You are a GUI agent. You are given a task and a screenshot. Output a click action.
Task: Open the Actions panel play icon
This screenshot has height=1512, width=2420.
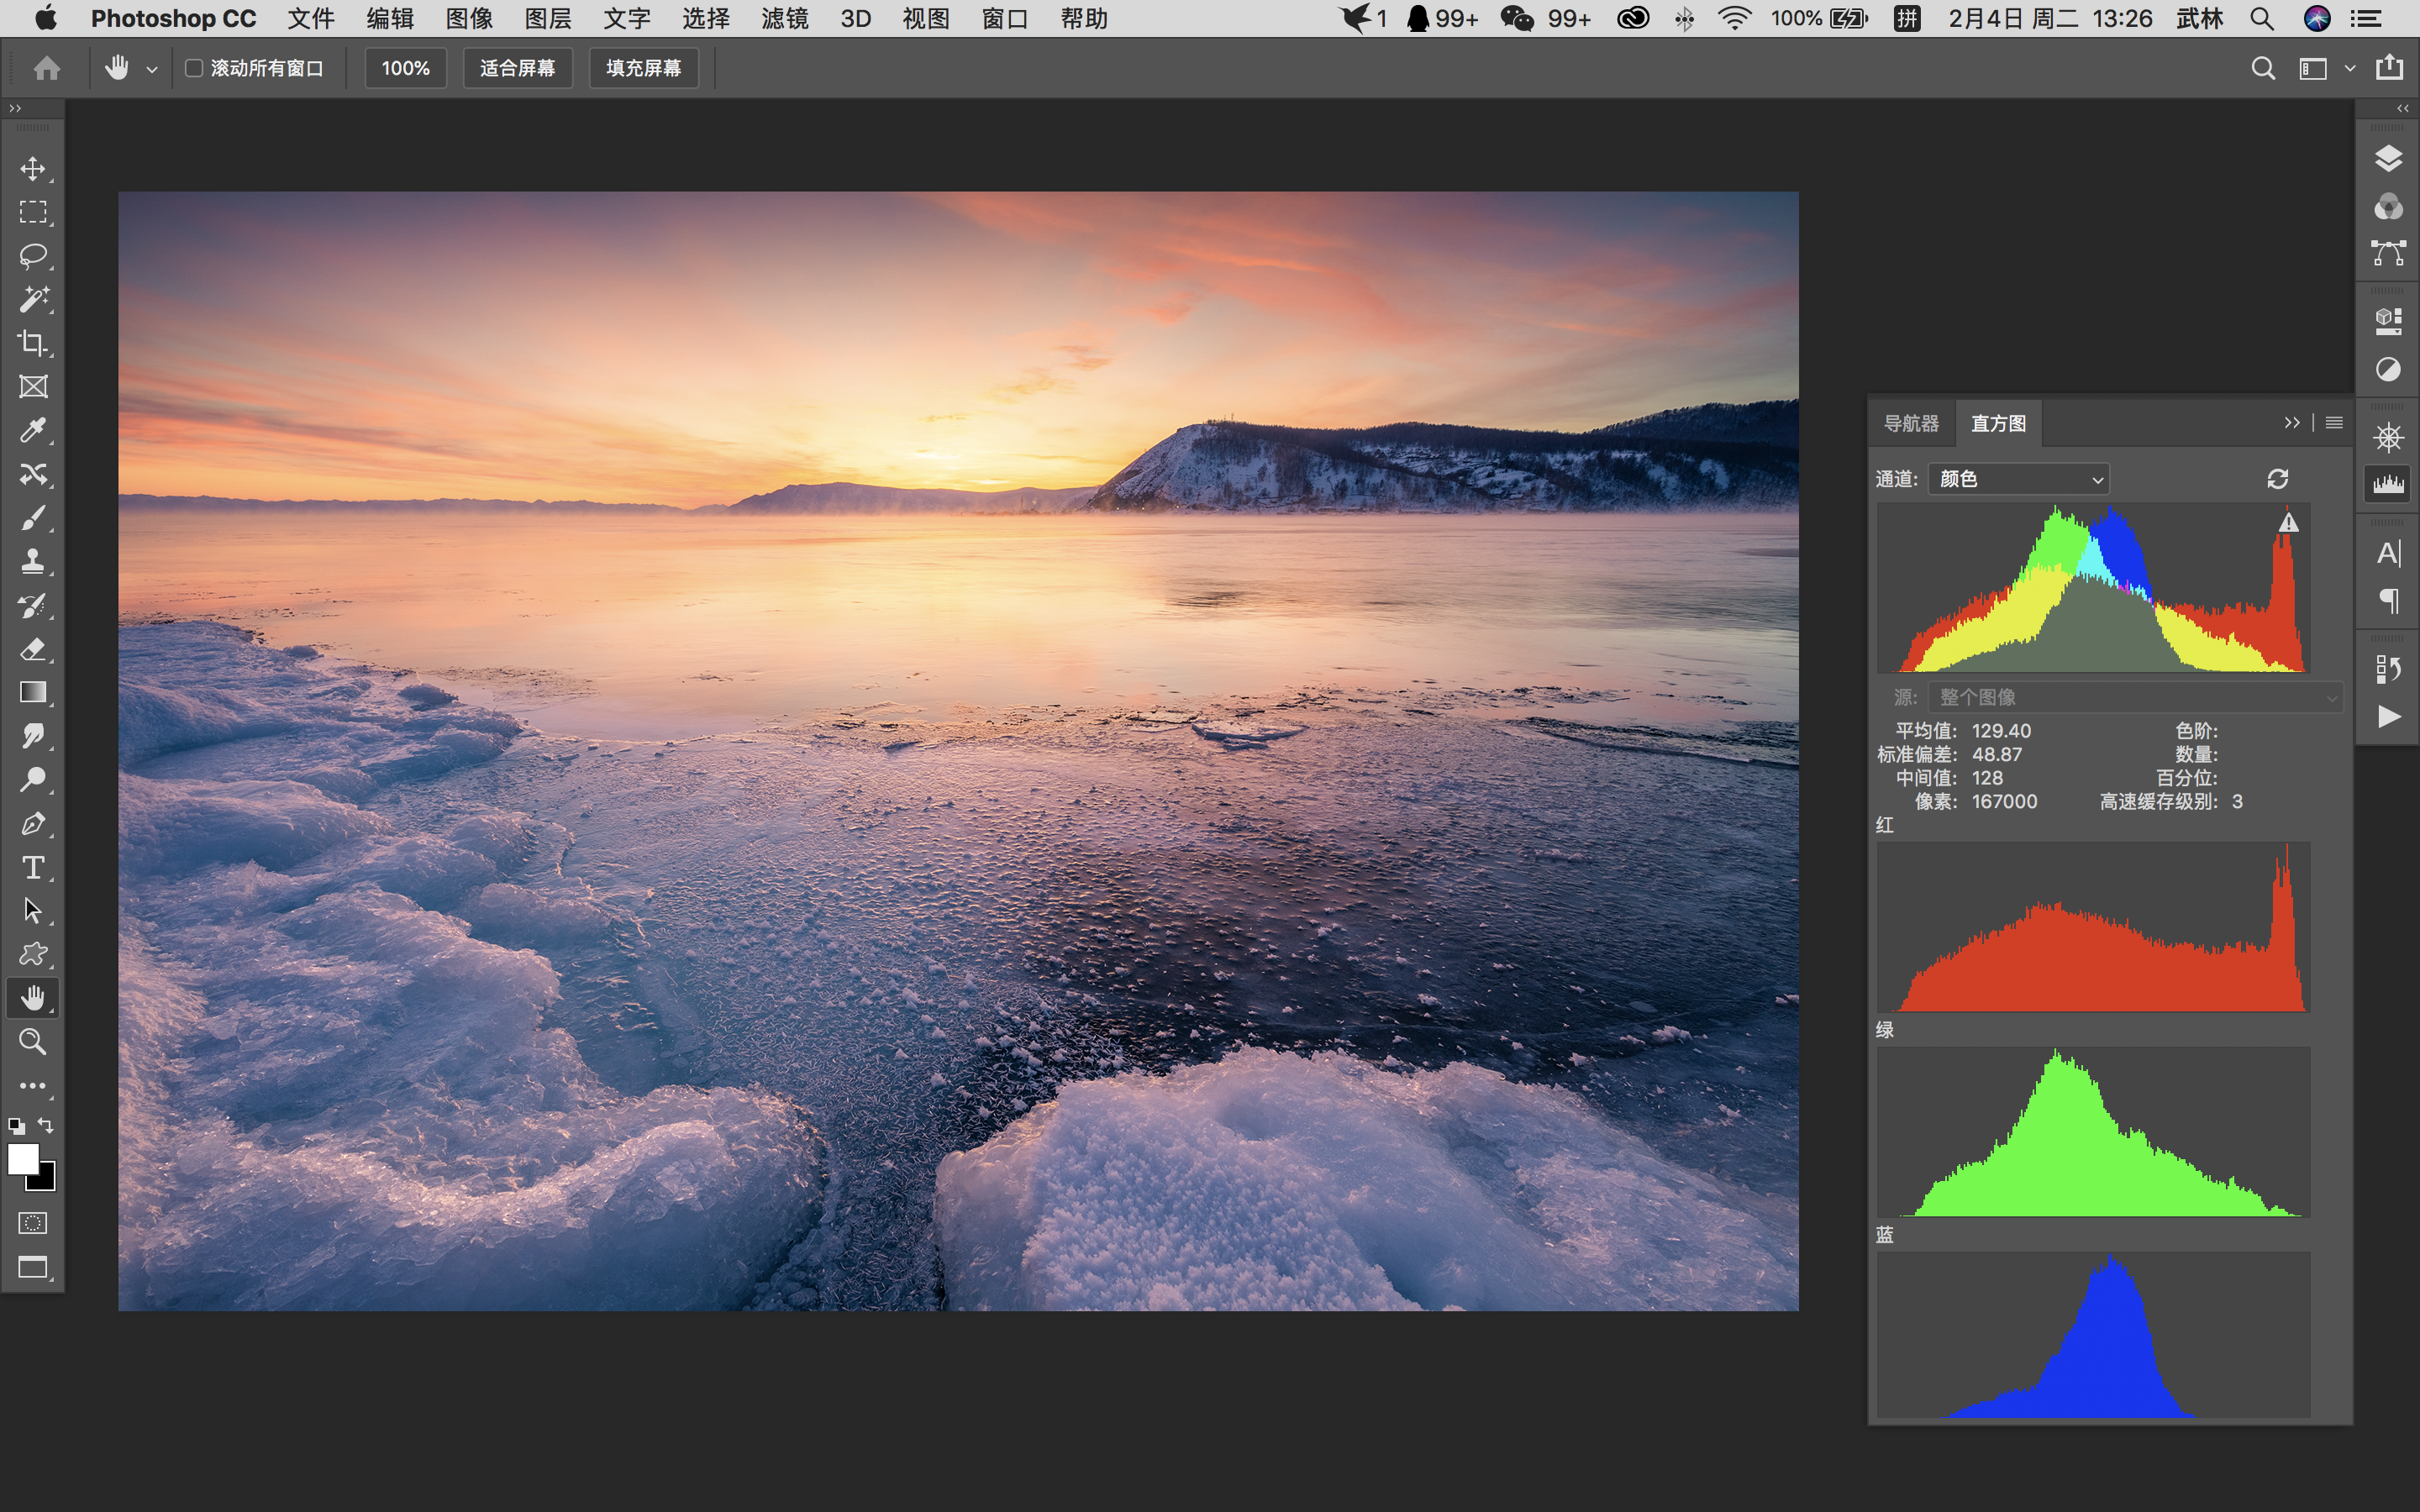(2388, 716)
